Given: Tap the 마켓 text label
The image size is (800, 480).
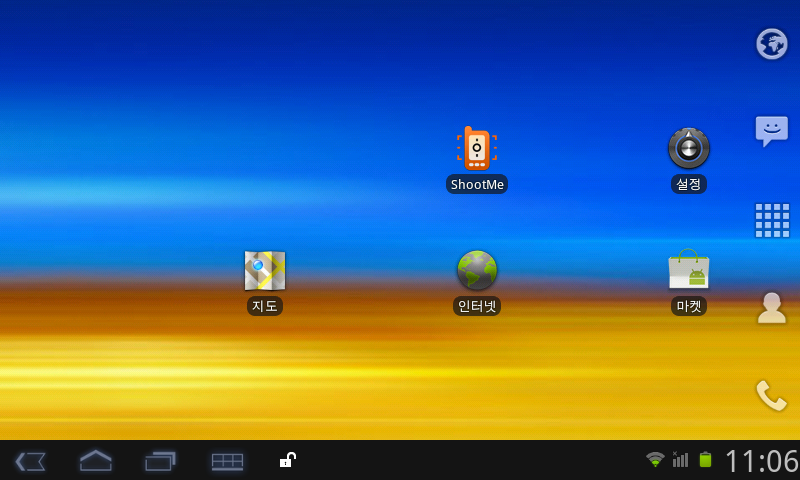Looking at the screenshot, I should coord(689,306).
